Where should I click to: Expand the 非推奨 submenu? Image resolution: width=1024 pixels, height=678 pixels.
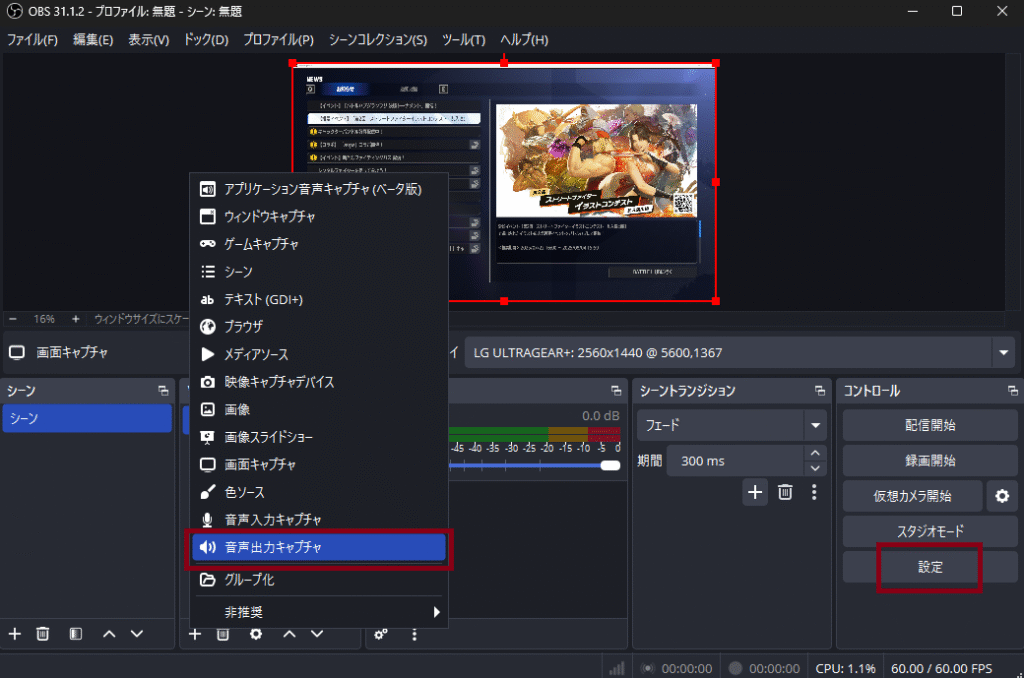[319, 612]
